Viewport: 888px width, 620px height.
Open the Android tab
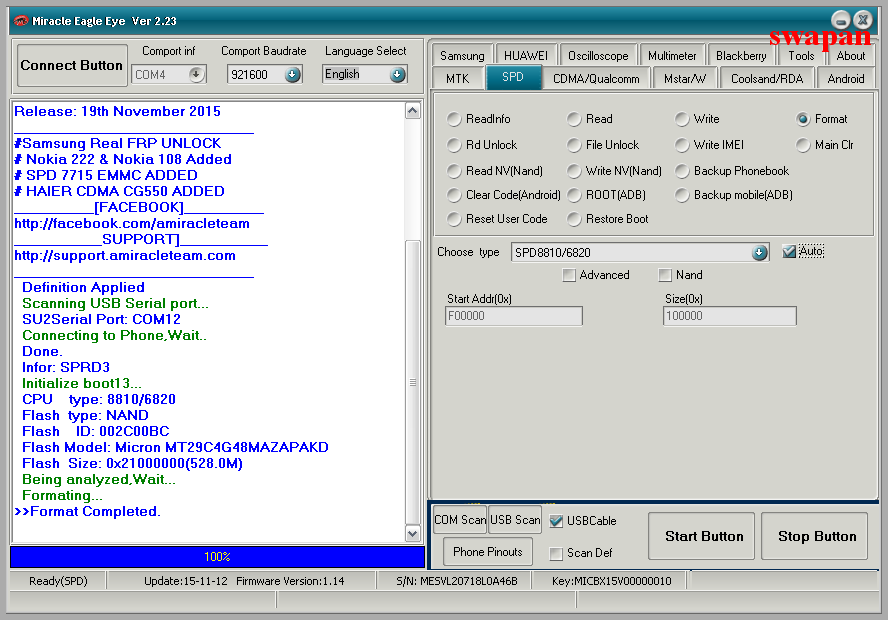tap(846, 79)
